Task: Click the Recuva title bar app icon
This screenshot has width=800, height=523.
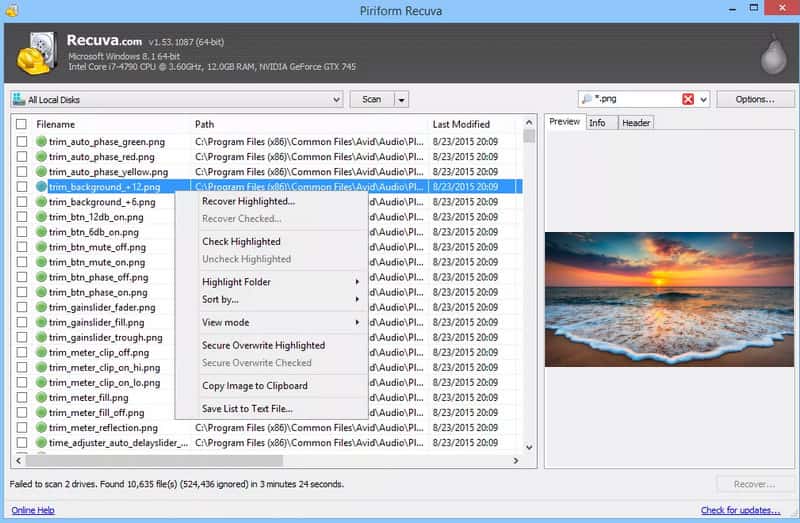Action: (11, 10)
